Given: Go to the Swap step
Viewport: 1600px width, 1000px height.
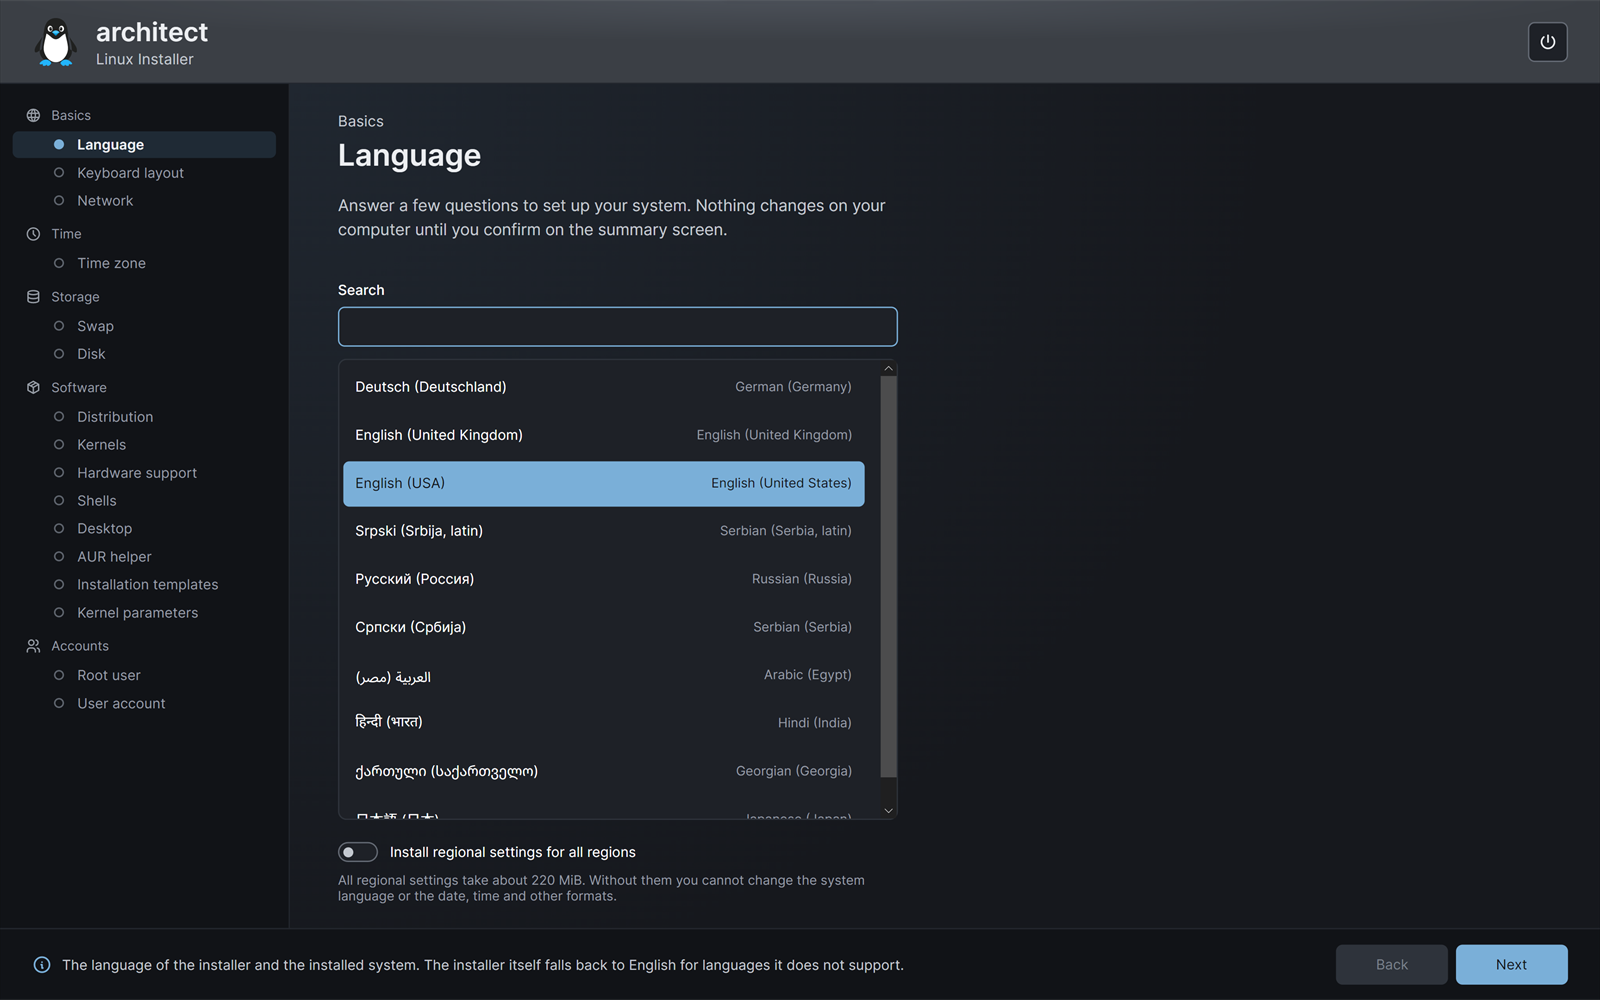Looking at the screenshot, I should tap(144, 326).
